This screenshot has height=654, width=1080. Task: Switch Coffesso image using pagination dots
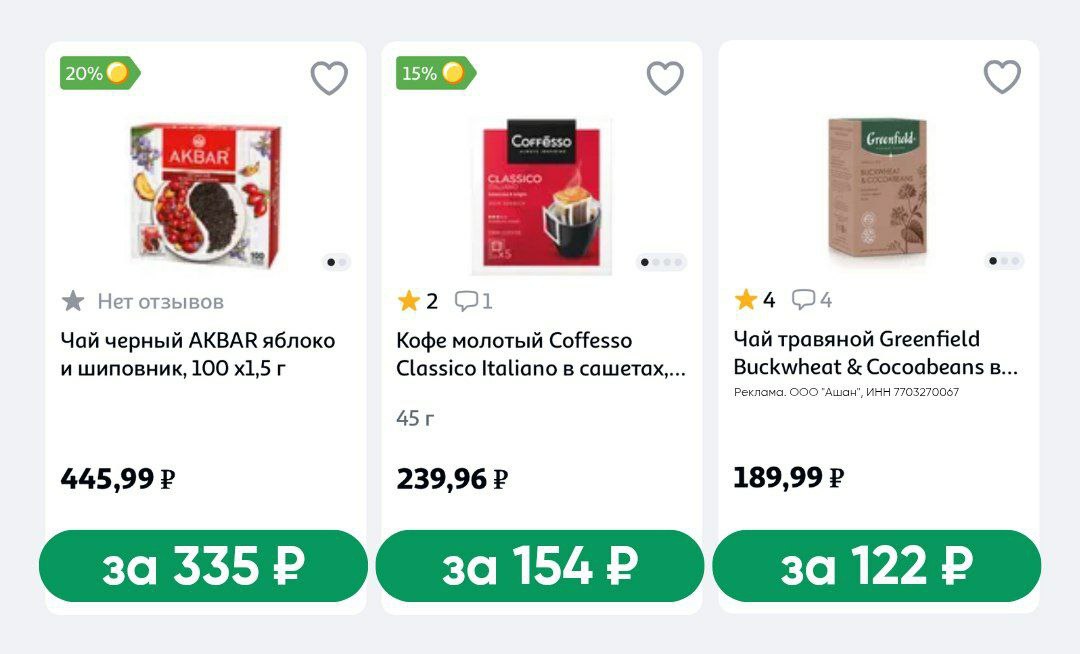[662, 263]
